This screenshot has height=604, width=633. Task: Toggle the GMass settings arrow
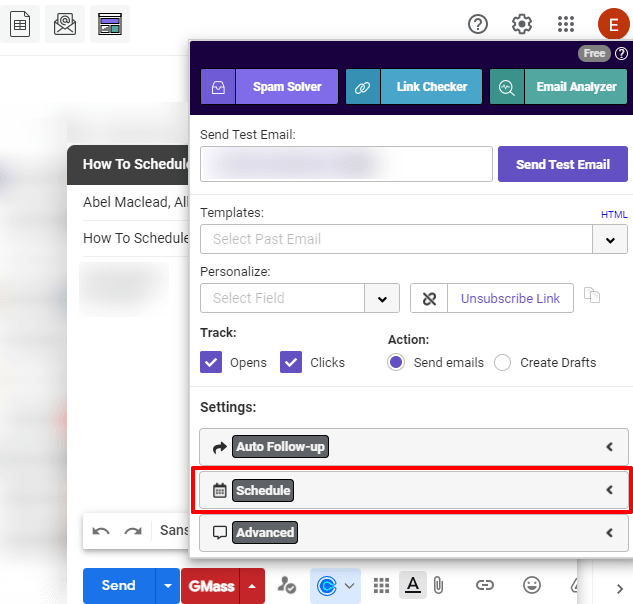pos(252,586)
